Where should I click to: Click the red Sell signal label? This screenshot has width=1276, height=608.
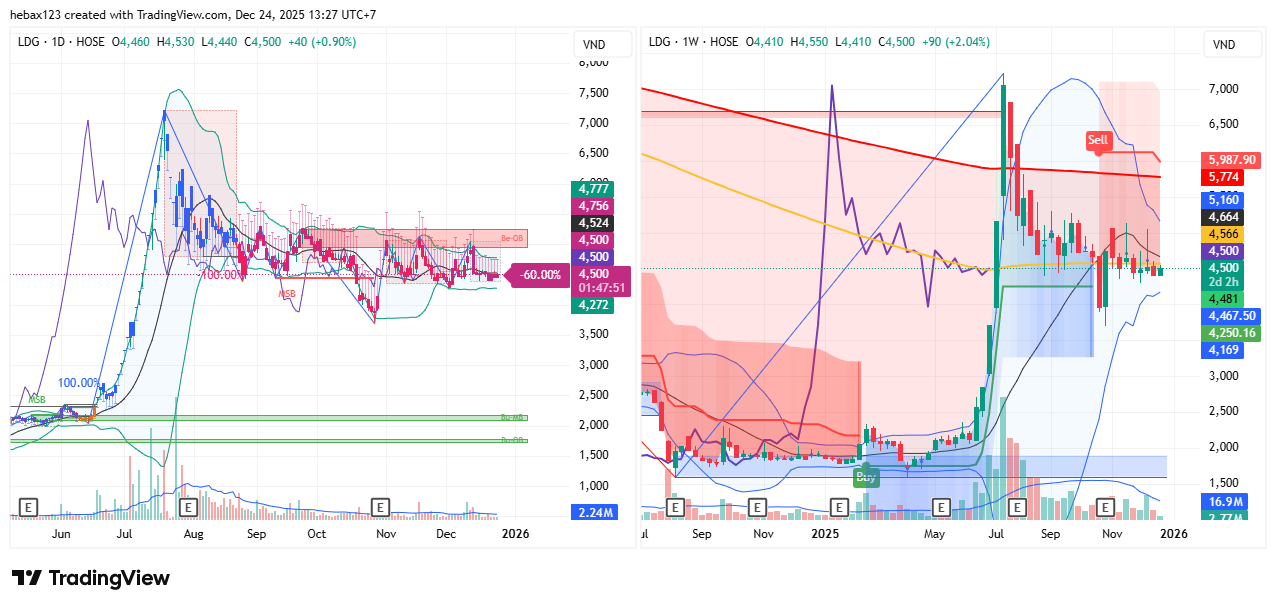click(1099, 140)
